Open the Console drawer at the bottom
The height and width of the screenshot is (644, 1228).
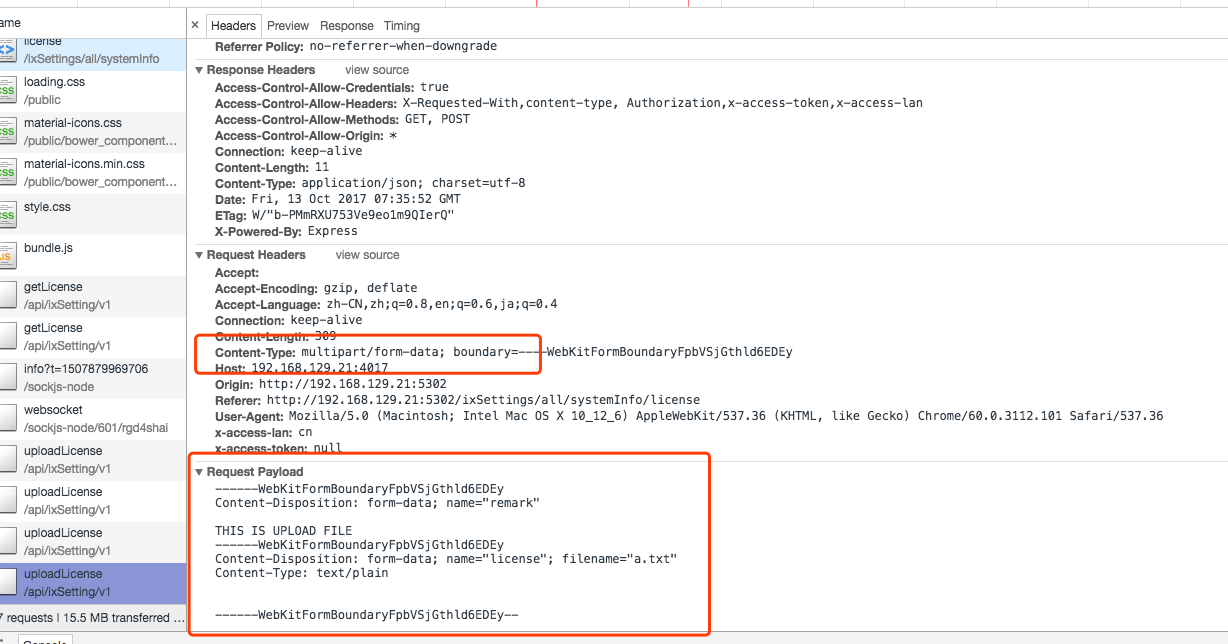(43, 639)
